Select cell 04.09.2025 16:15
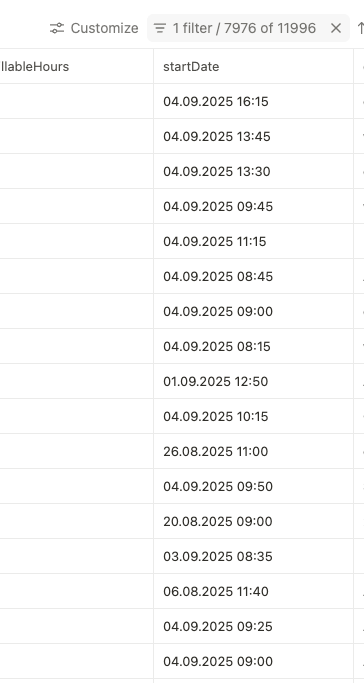 253,101
